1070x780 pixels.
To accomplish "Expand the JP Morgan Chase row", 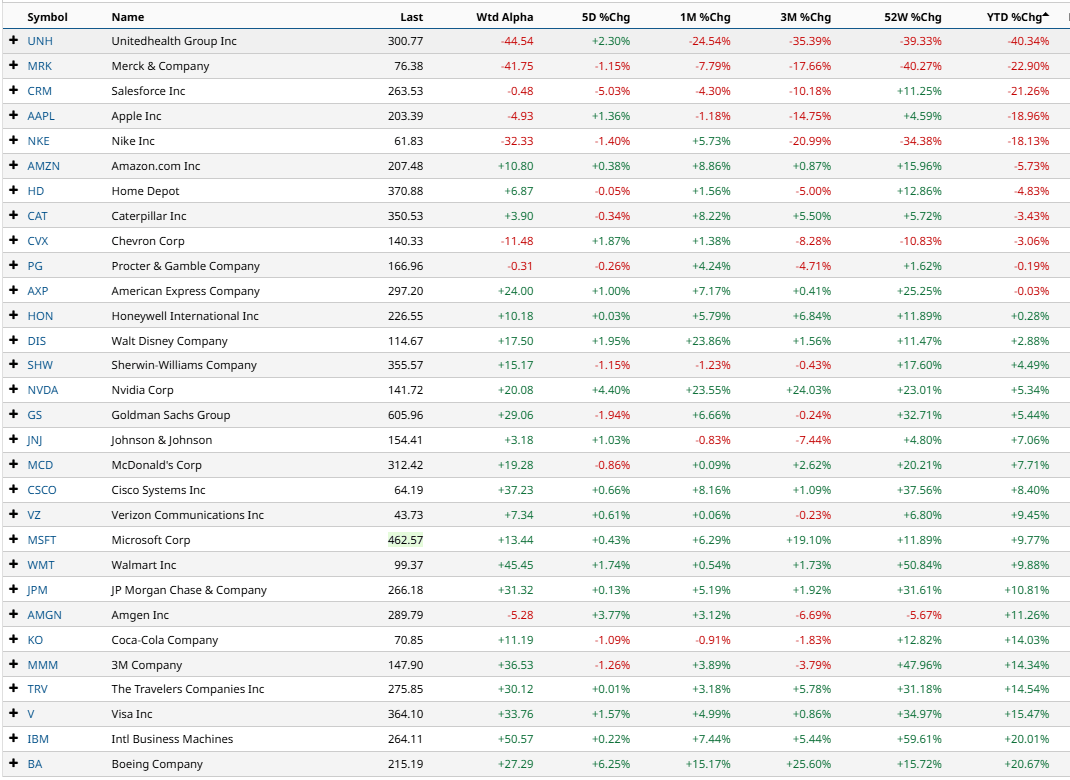I will [x=13, y=590].
